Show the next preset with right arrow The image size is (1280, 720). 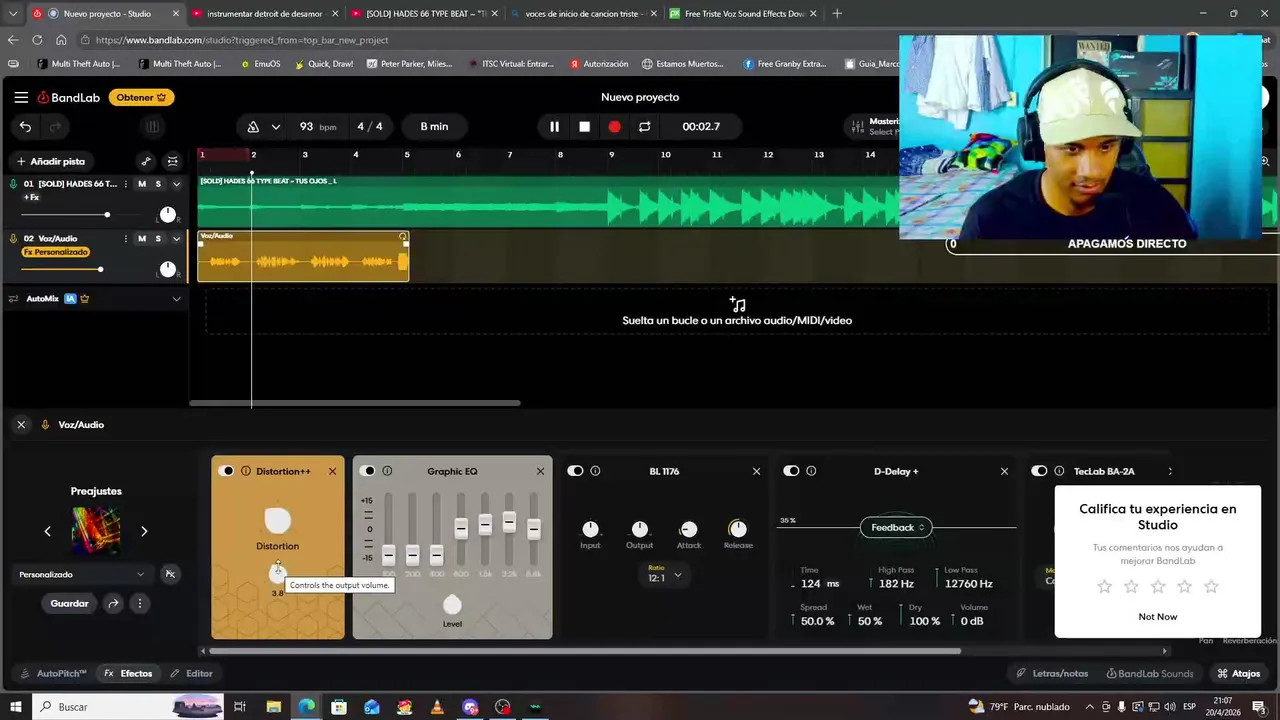(x=144, y=531)
